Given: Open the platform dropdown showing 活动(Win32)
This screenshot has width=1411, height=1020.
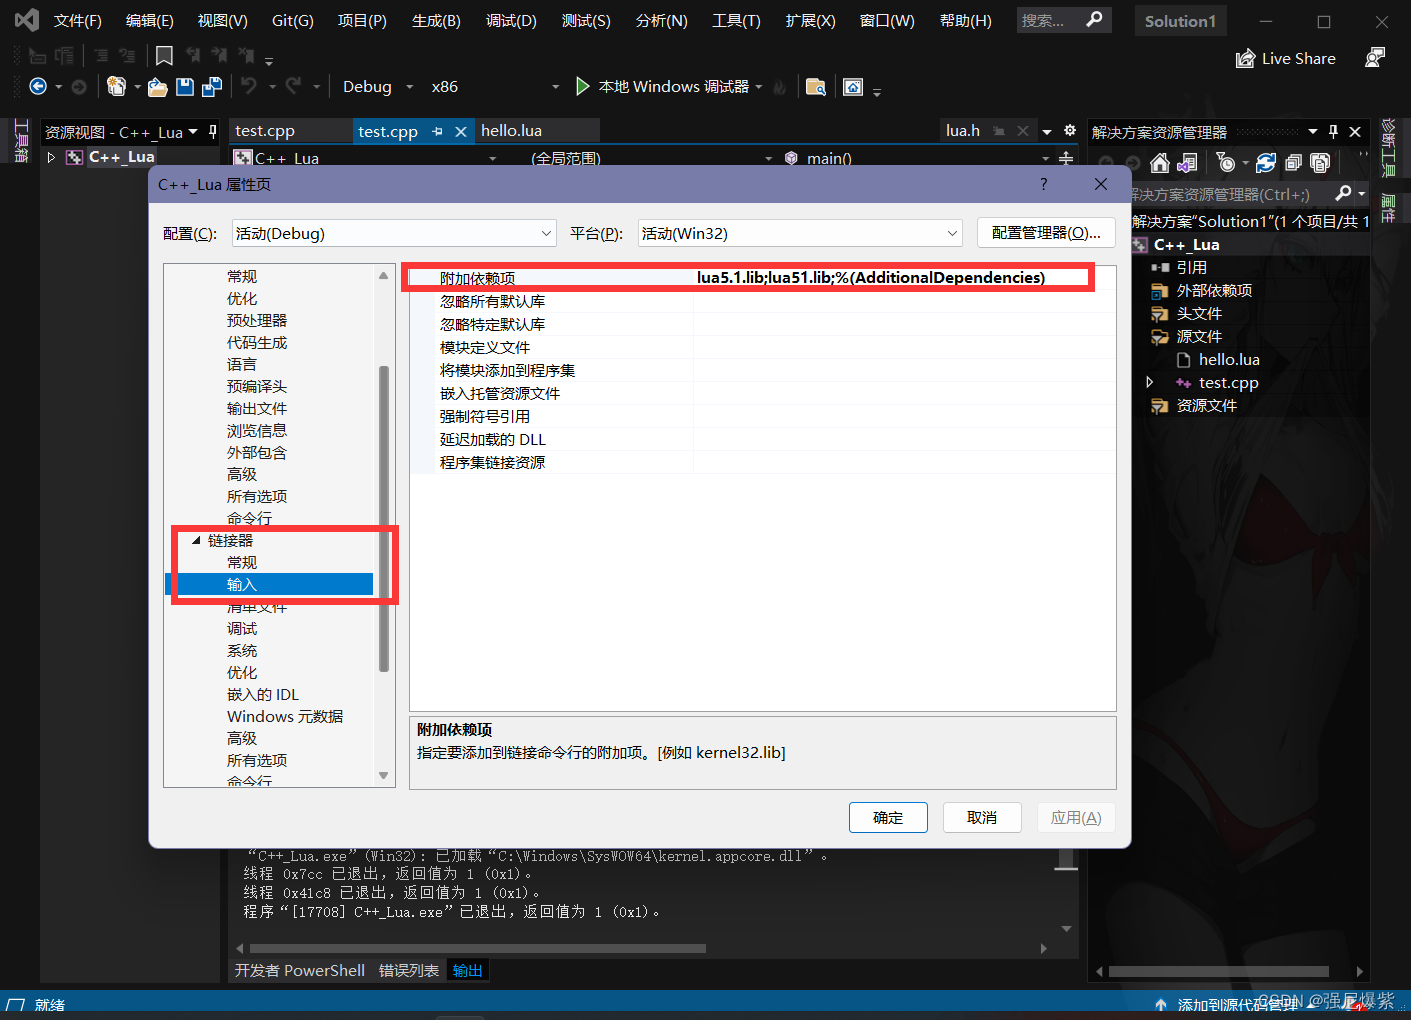Looking at the screenshot, I should click(800, 233).
